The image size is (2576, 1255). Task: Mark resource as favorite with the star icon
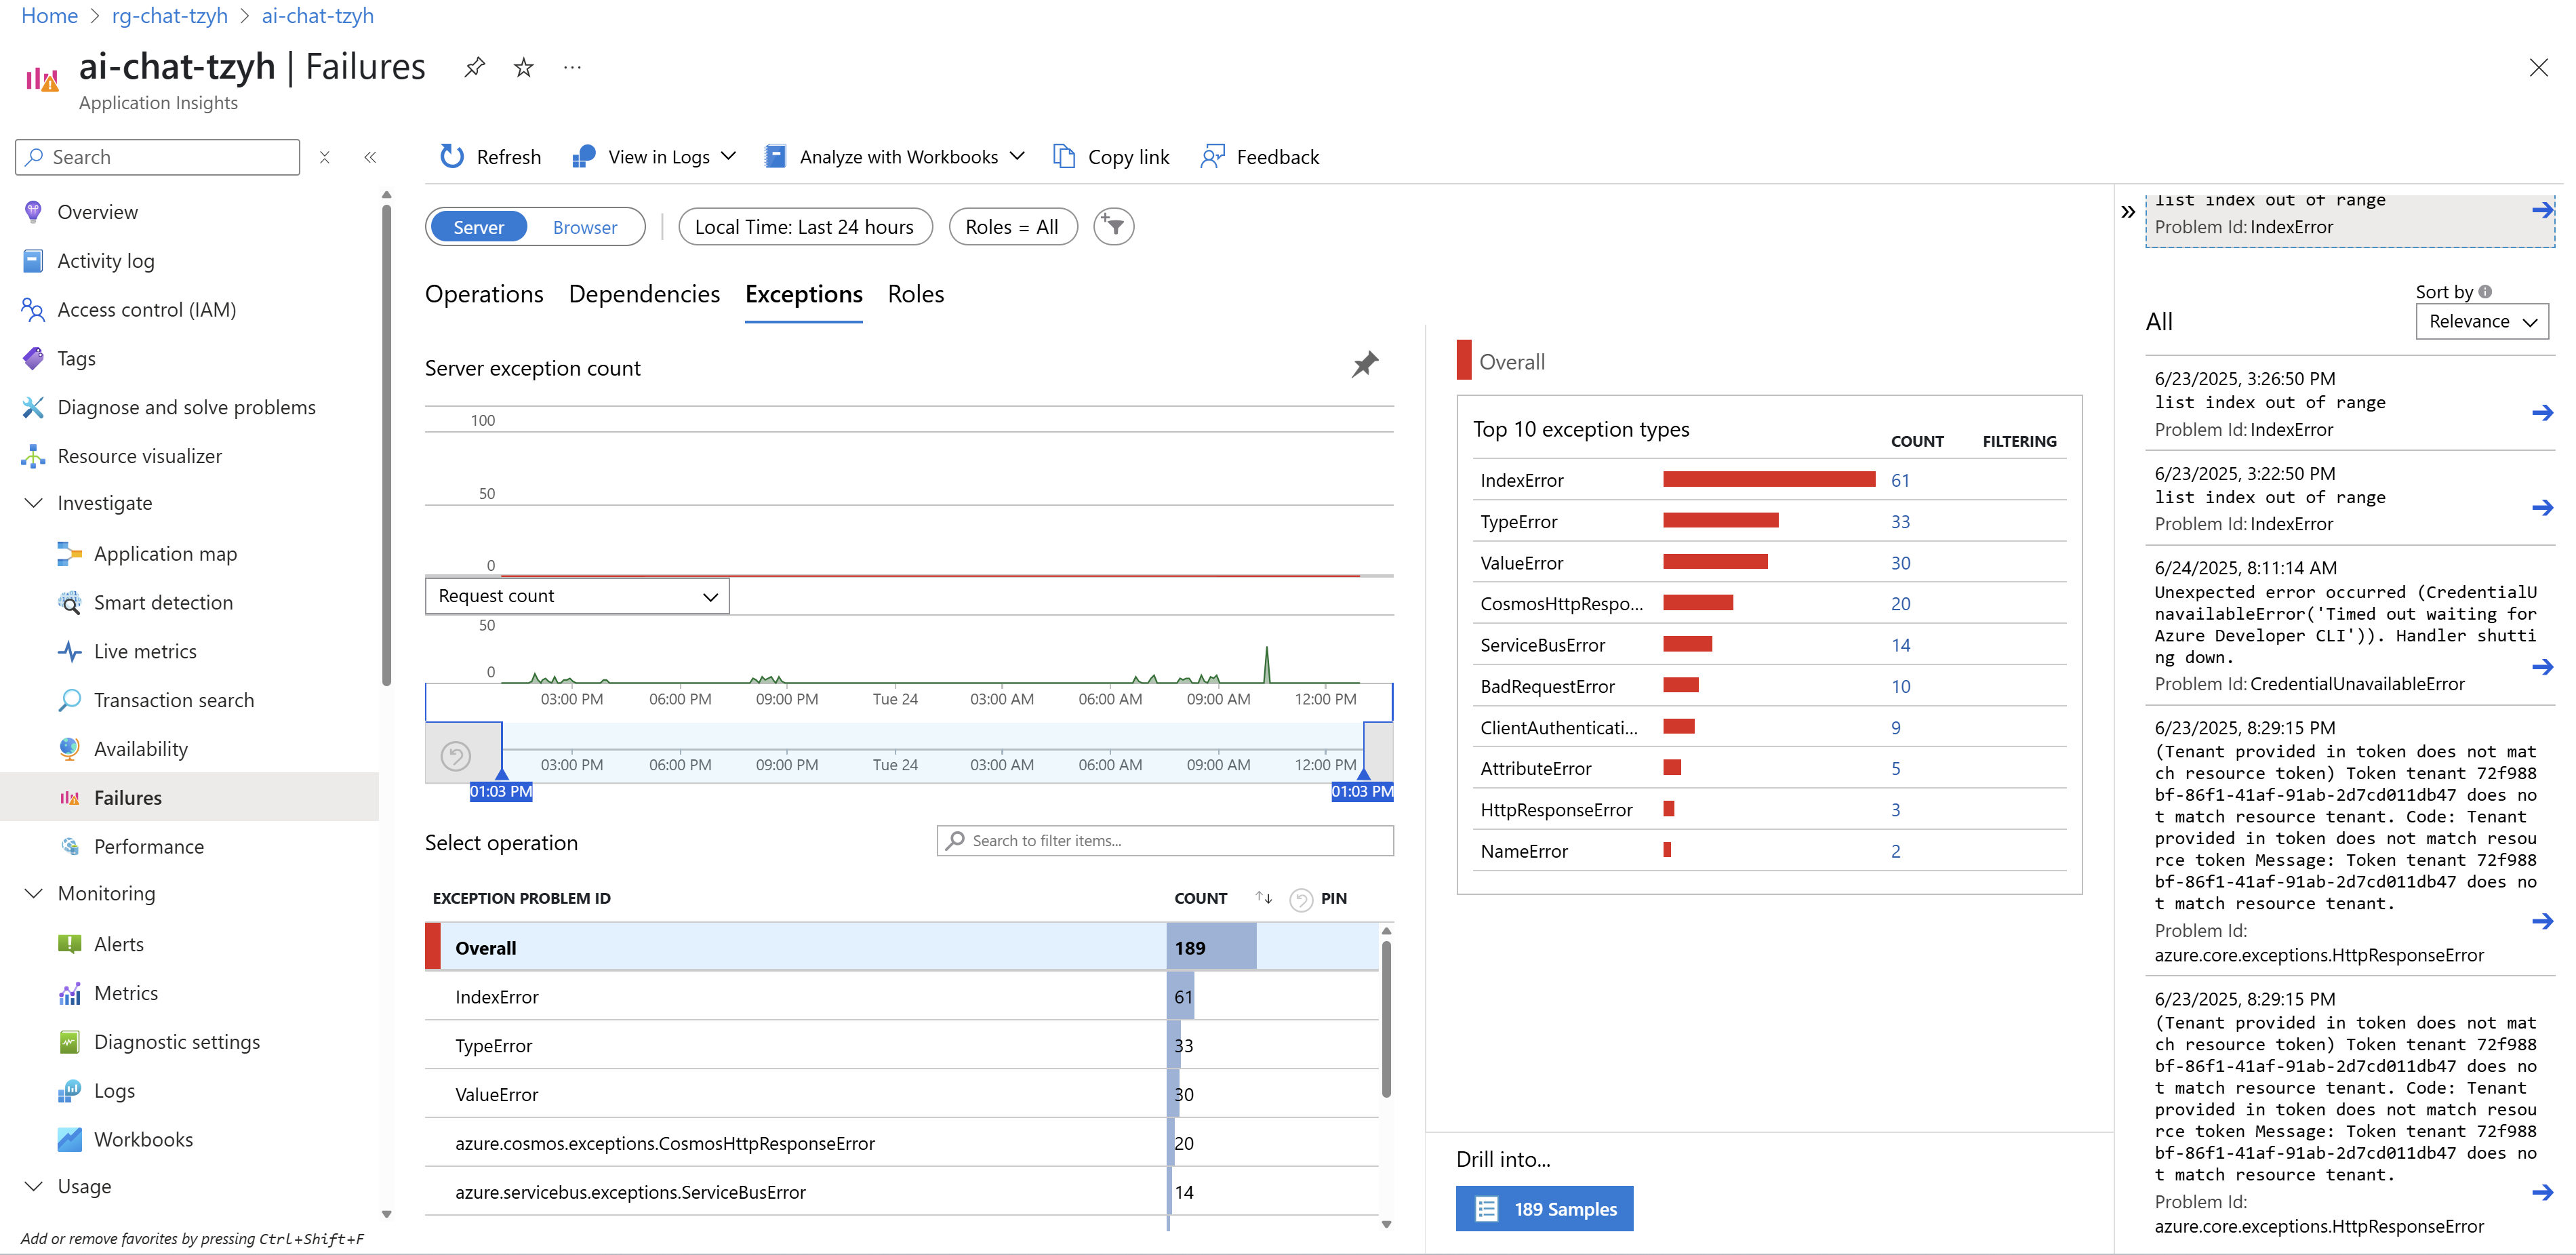523,67
